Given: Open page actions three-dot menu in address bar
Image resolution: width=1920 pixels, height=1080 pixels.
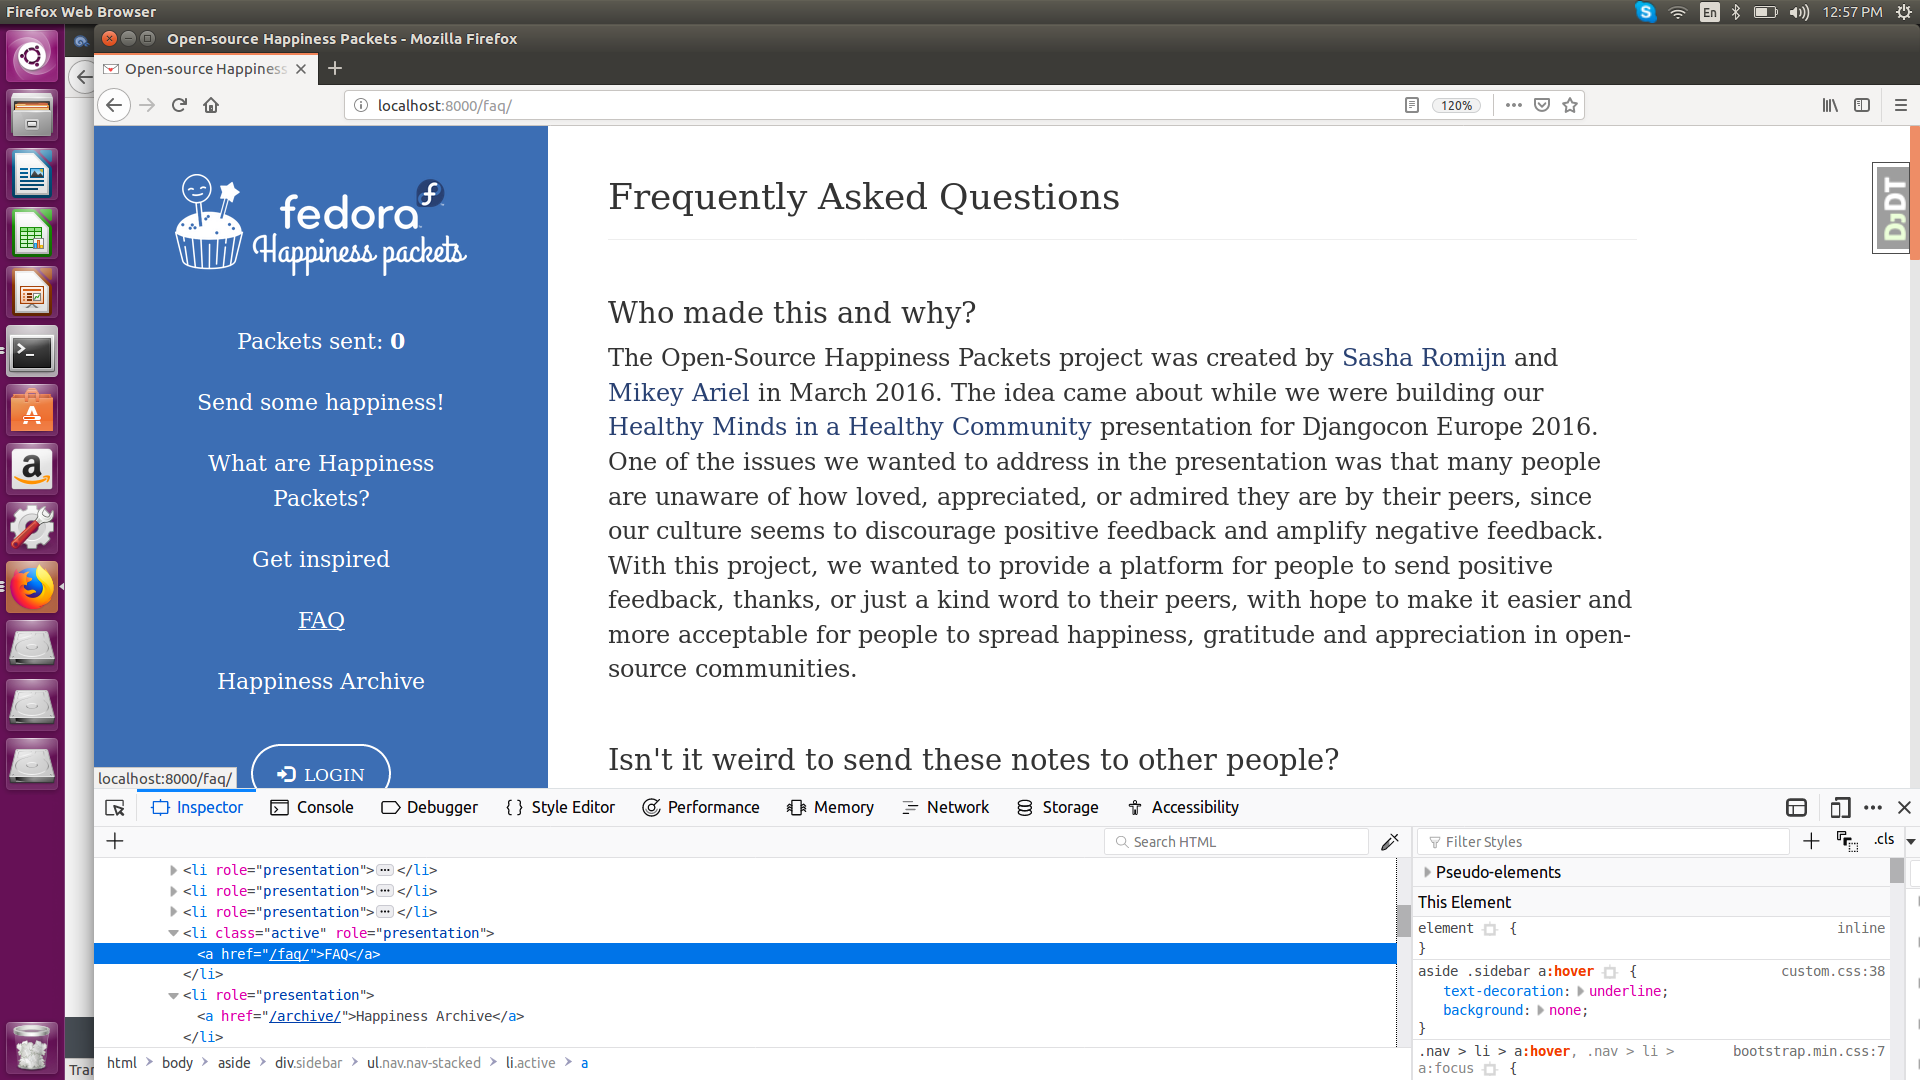Looking at the screenshot, I should click(x=1514, y=105).
